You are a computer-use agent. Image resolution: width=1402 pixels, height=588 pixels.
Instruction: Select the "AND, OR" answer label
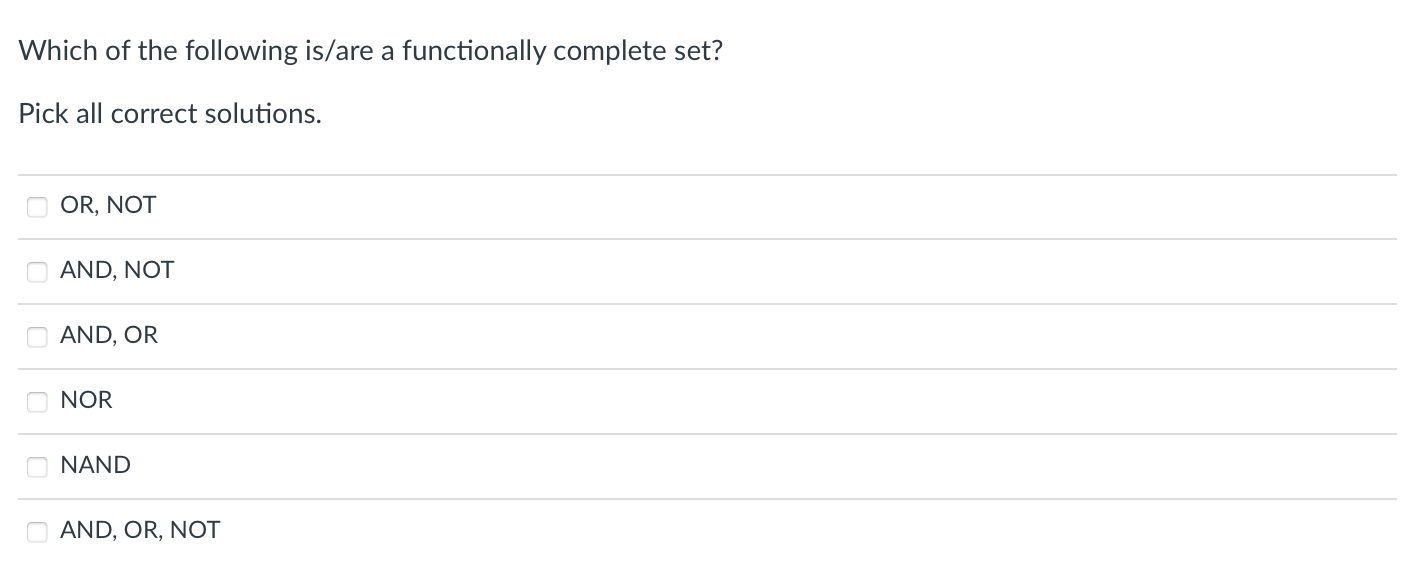[x=110, y=335]
